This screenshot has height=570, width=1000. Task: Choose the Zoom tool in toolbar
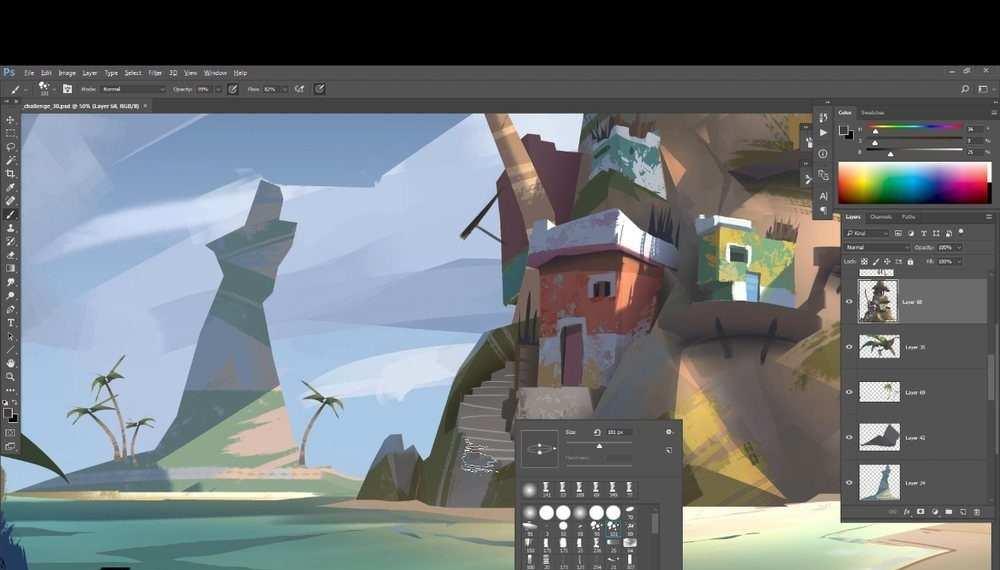10,376
